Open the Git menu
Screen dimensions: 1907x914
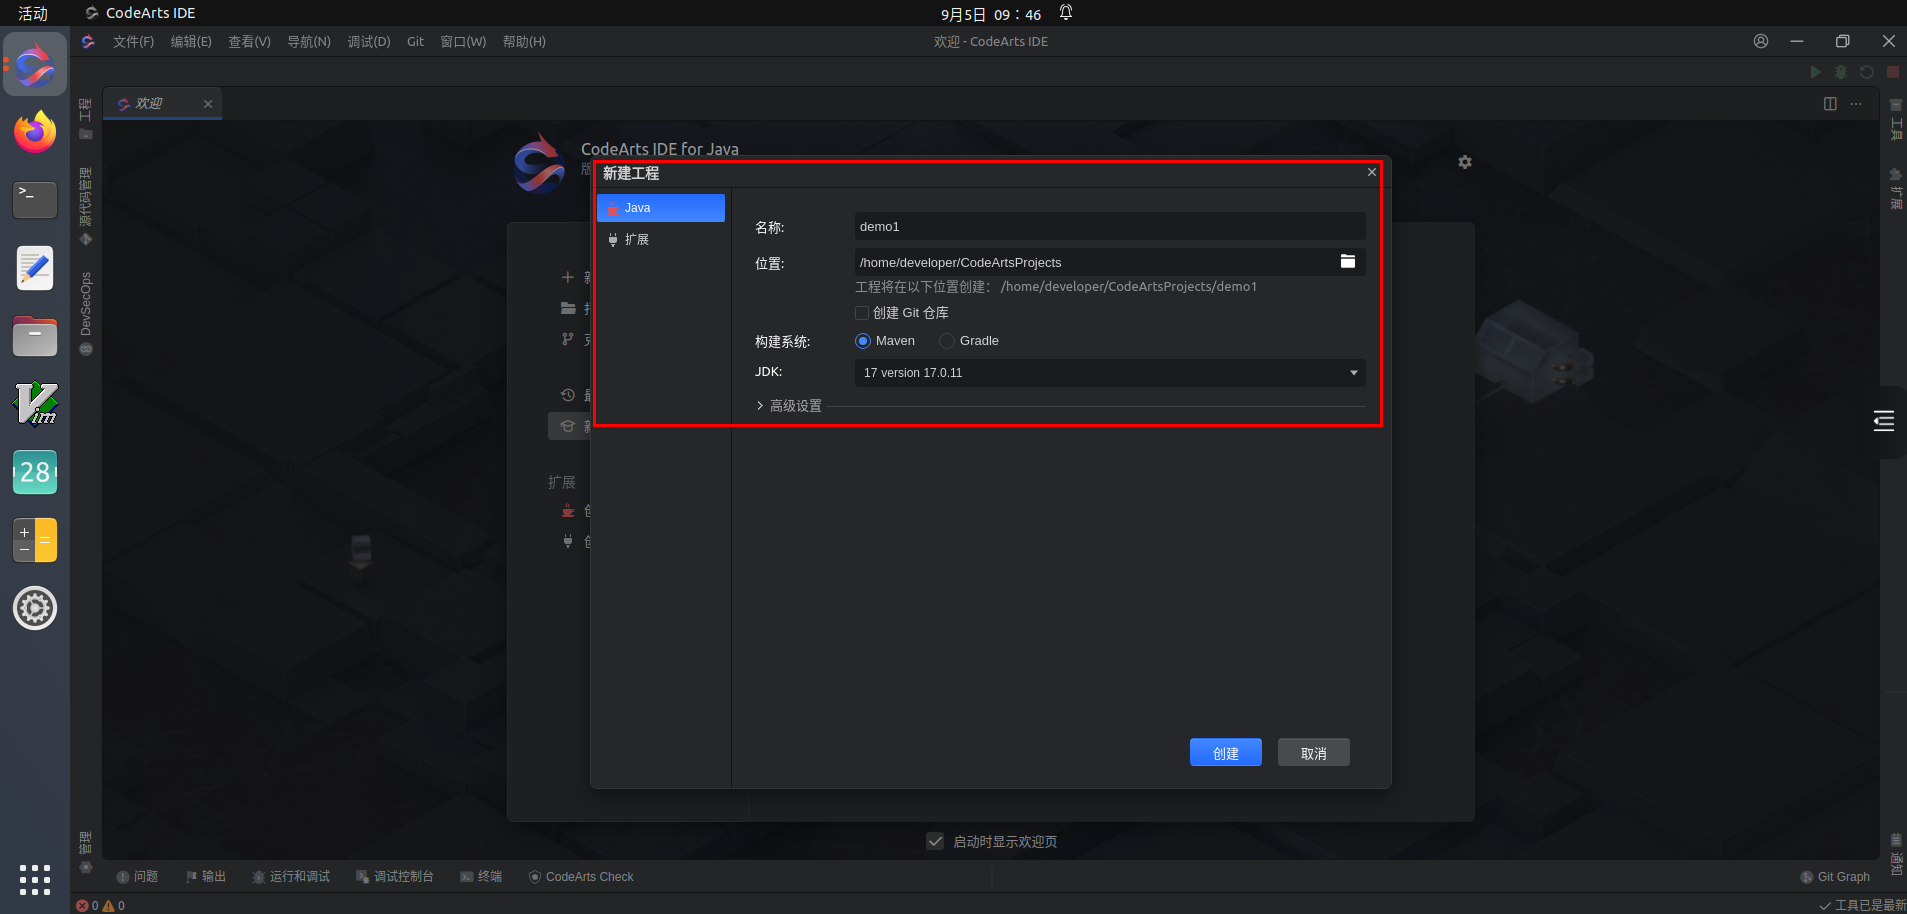[x=416, y=42]
